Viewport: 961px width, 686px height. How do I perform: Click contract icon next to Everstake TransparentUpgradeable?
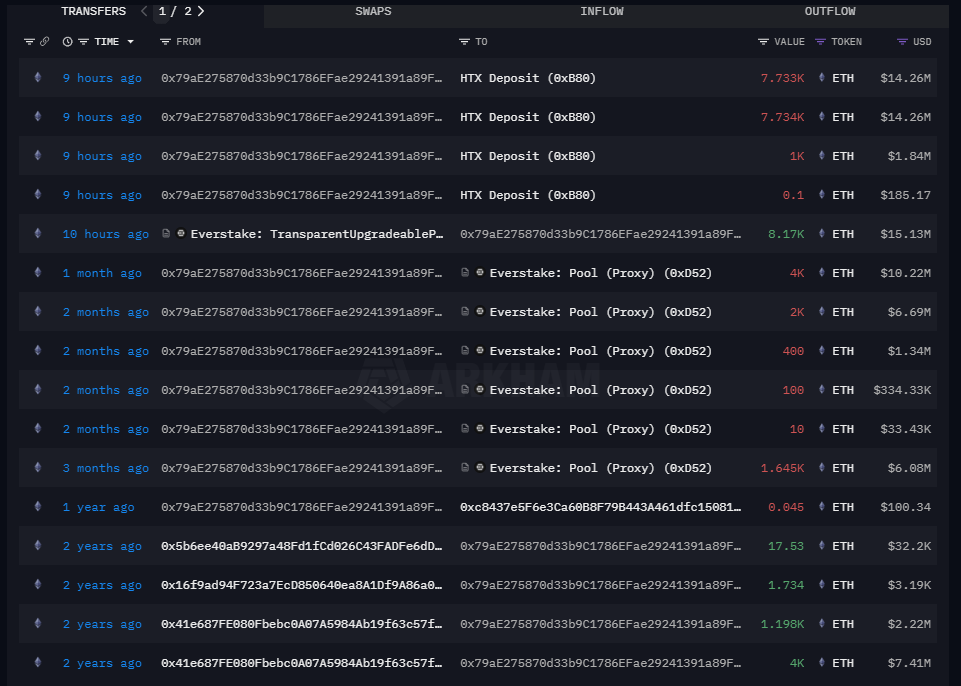point(166,234)
